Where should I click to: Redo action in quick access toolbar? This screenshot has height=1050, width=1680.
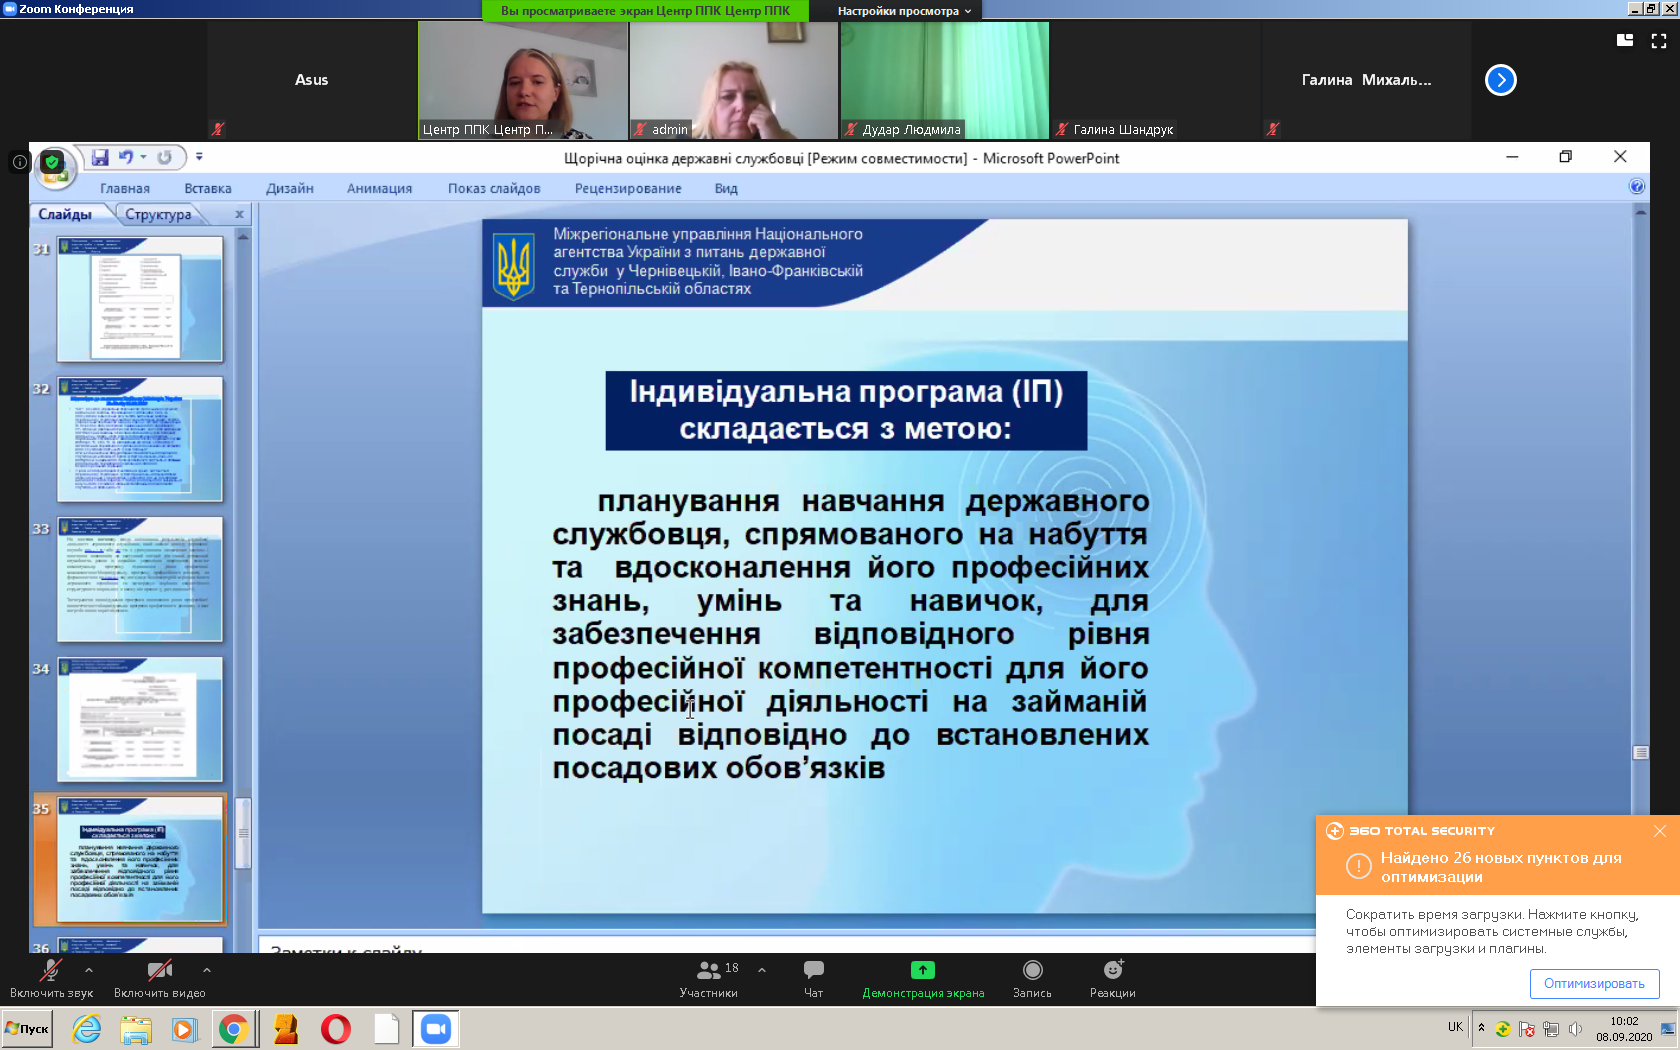point(165,157)
